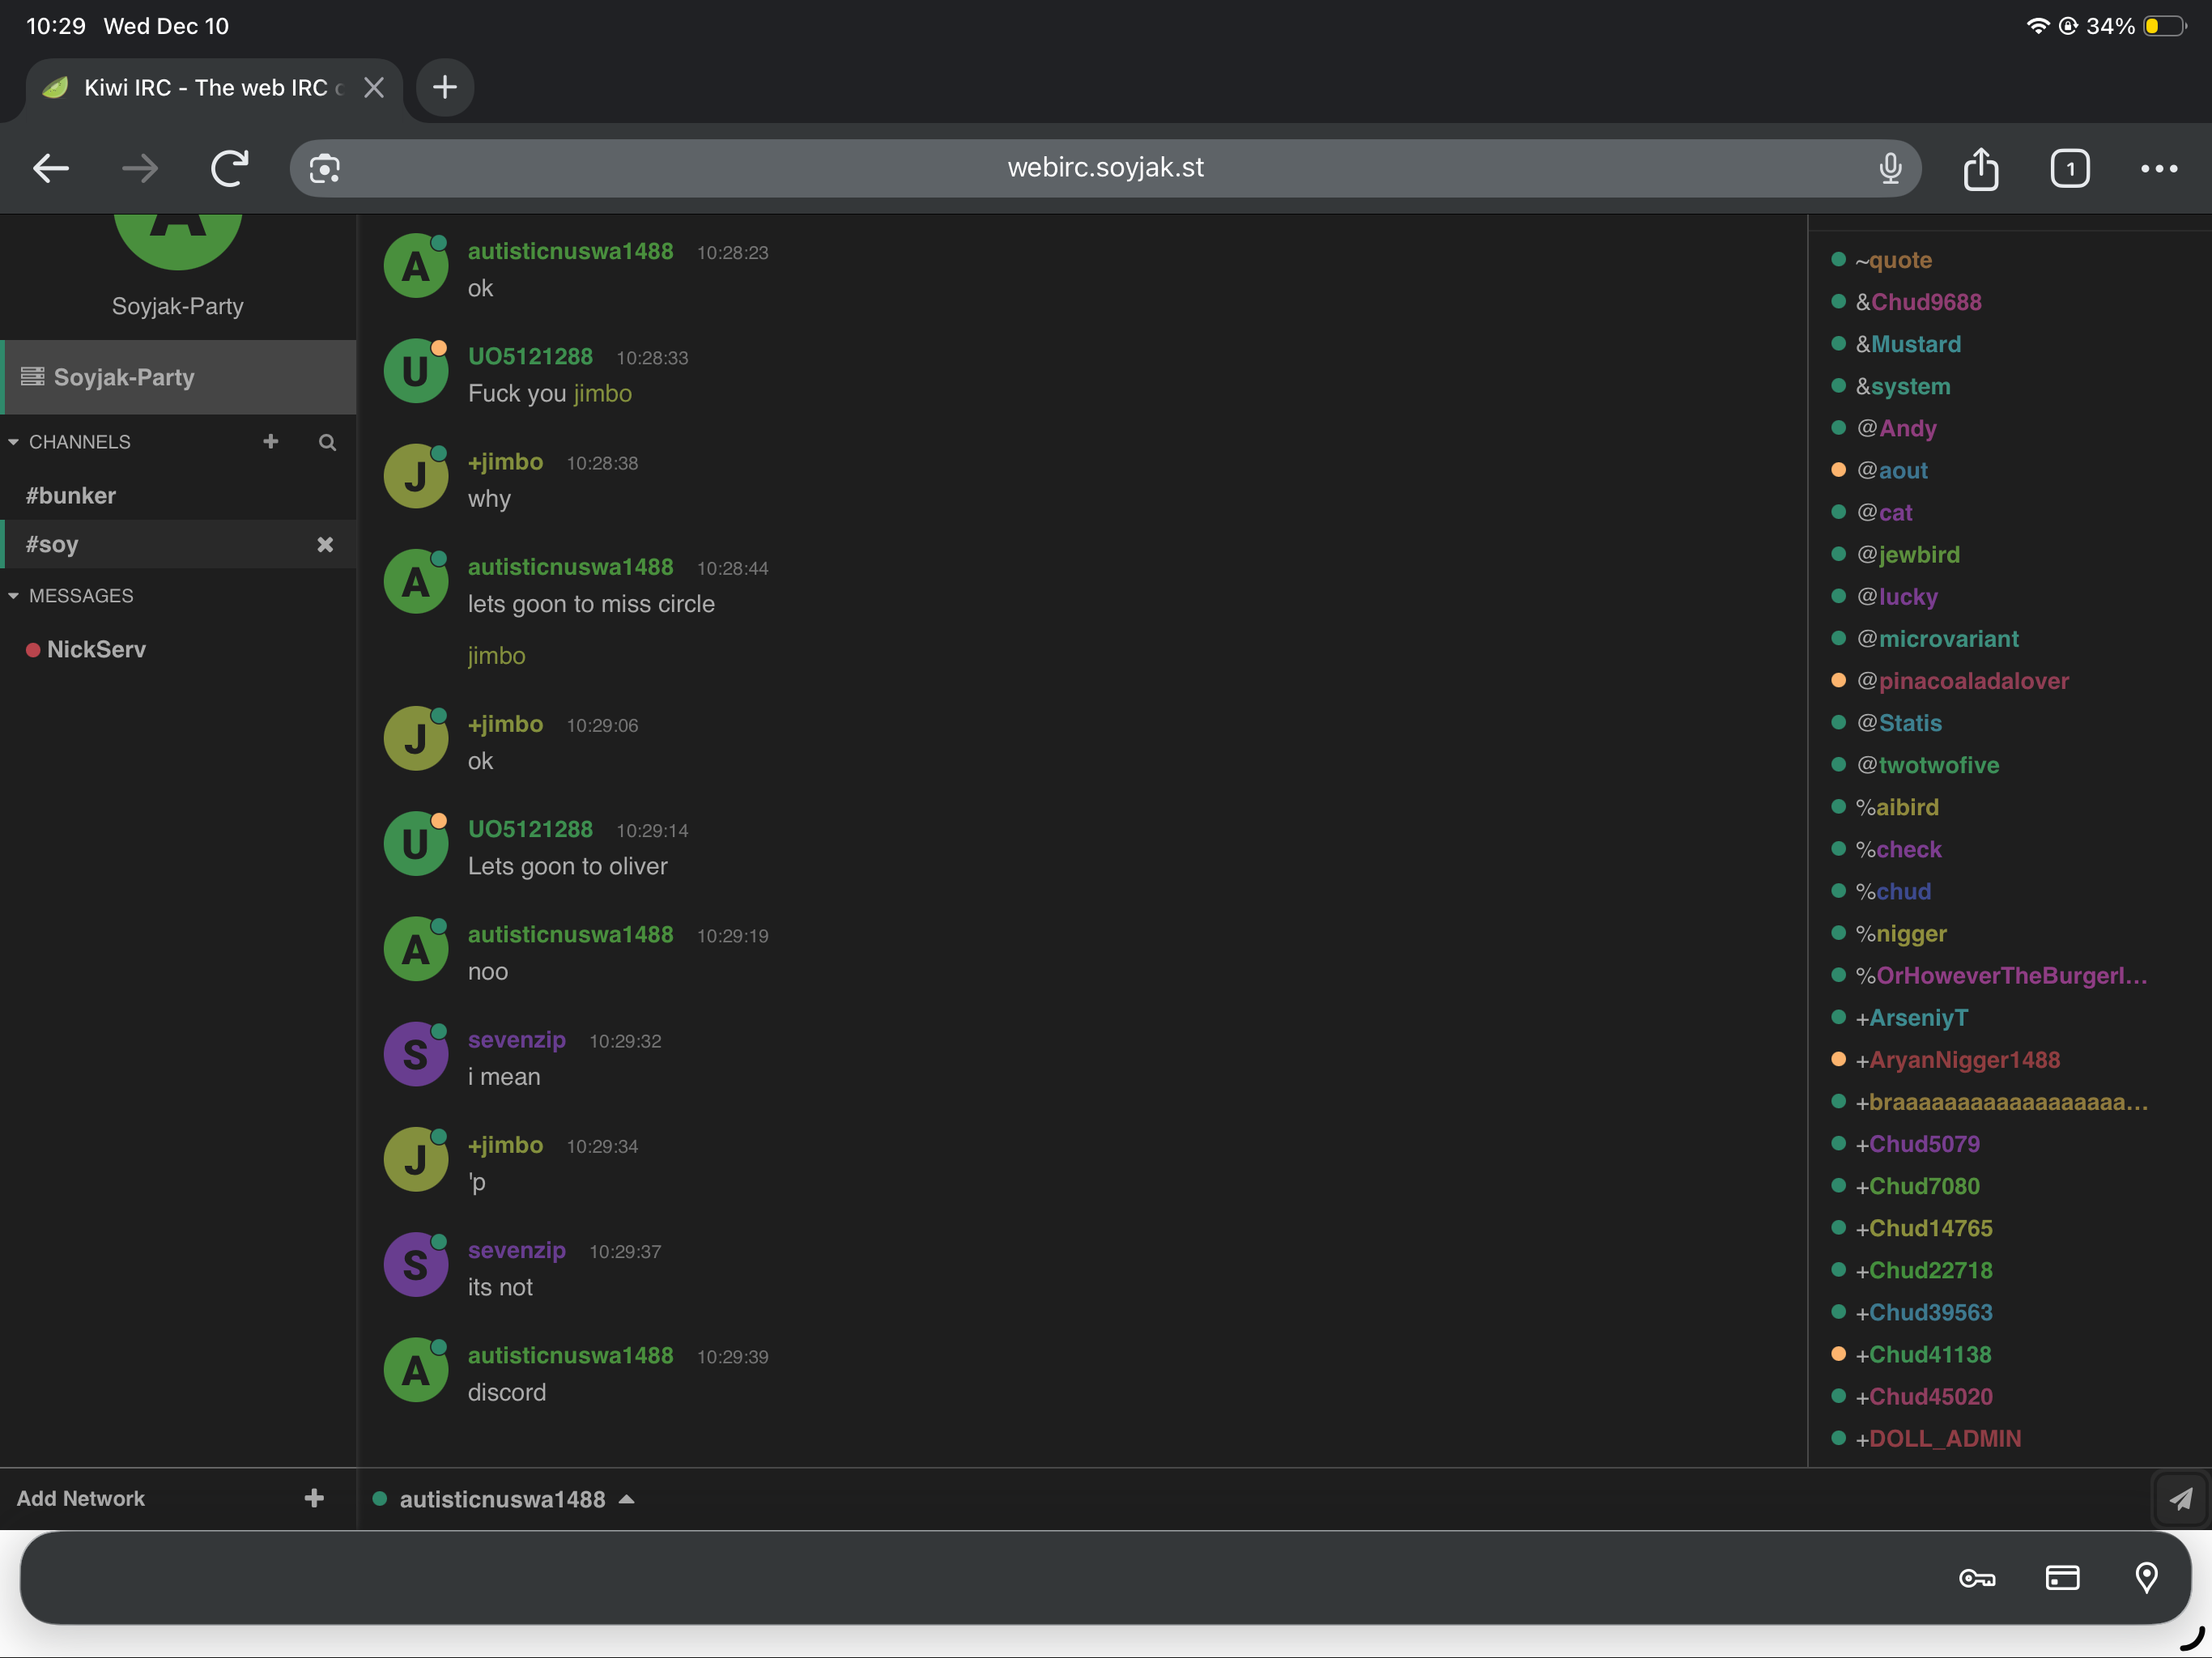Tap the passwords key icon
Viewport: 2212px width, 1658px height.
1977,1578
